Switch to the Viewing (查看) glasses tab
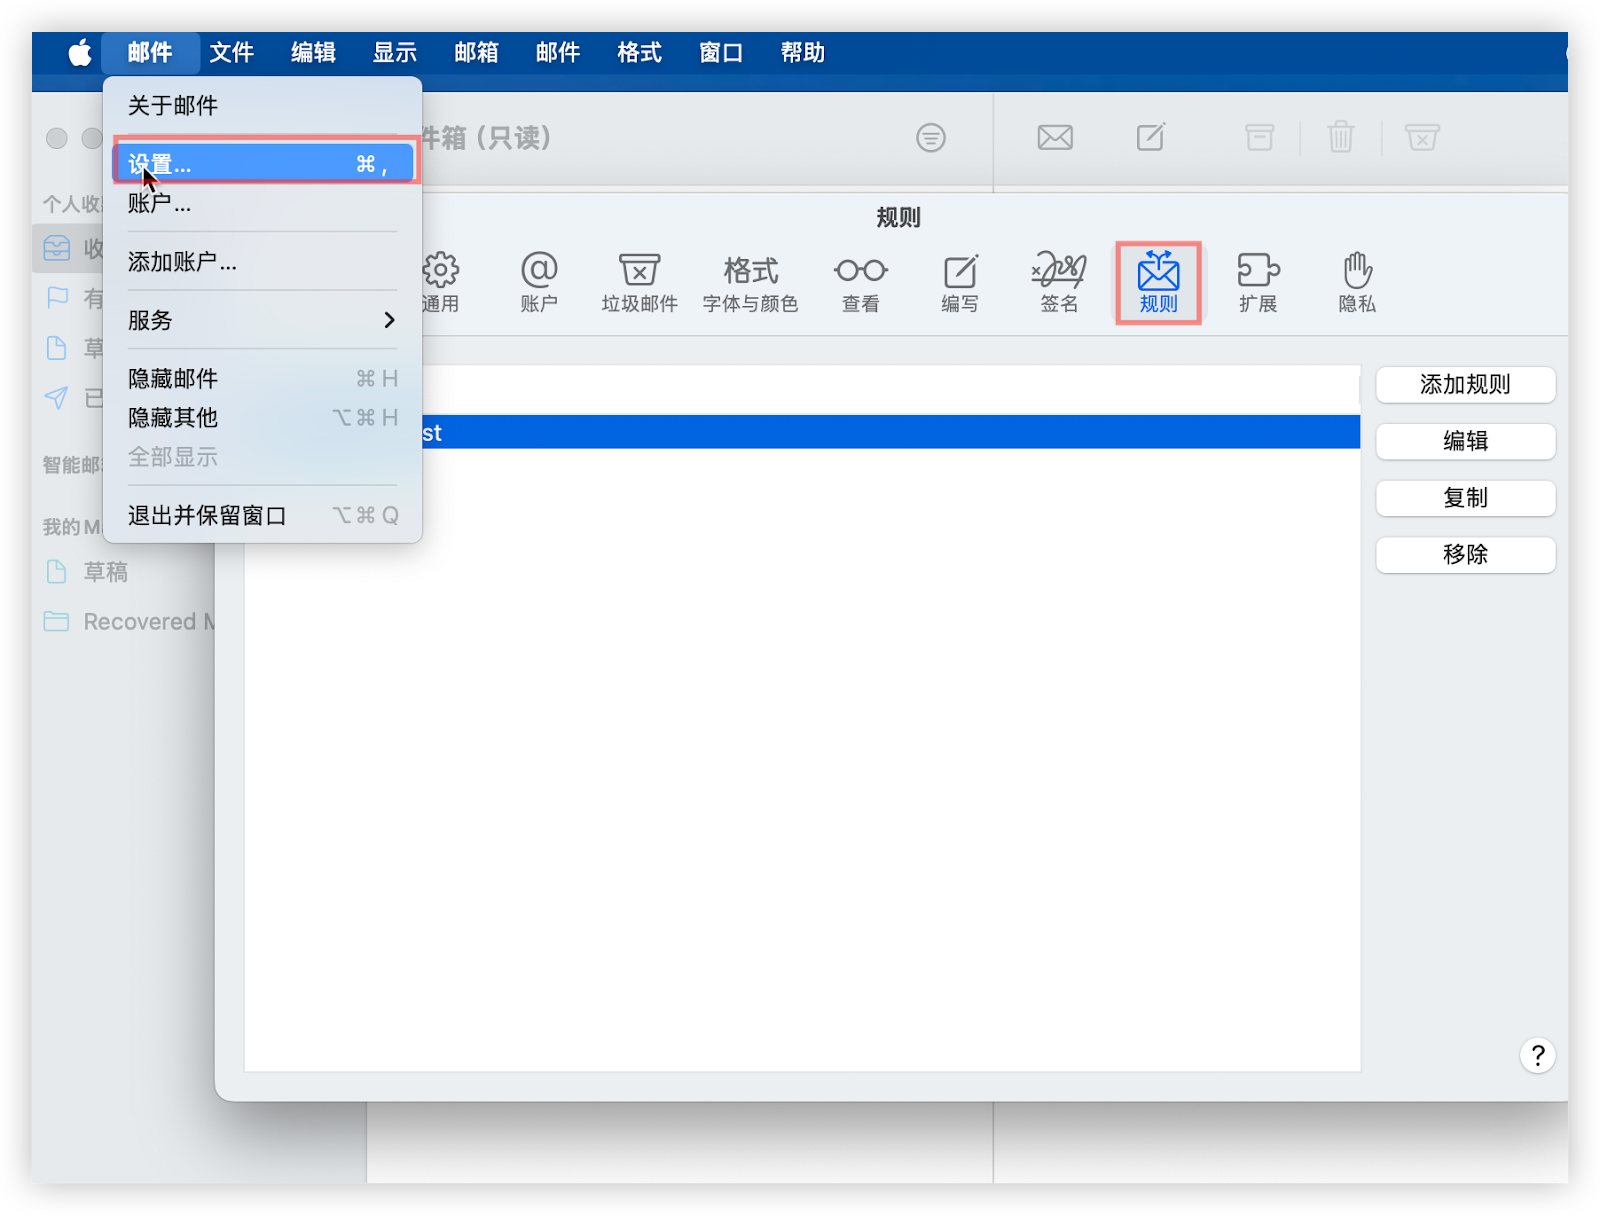The width and height of the screenshot is (1600, 1215). pyautogui.click(x=860, y=282)
